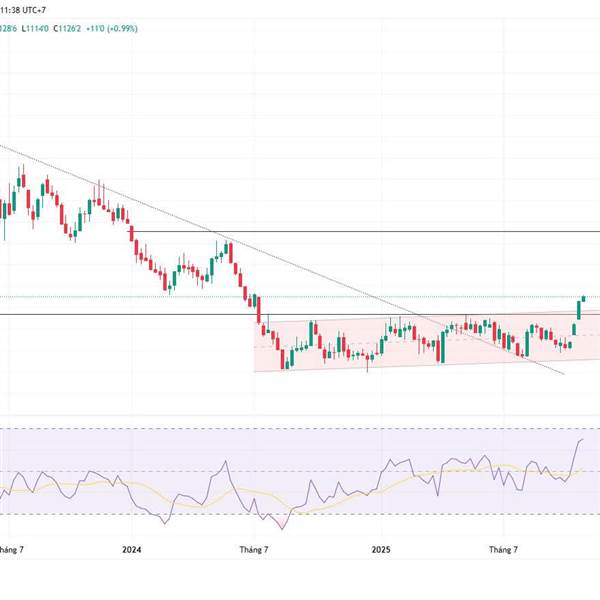Click the (+0.99%) change value
The height and width of the screenshot is (600, 600).
(122, 28)
